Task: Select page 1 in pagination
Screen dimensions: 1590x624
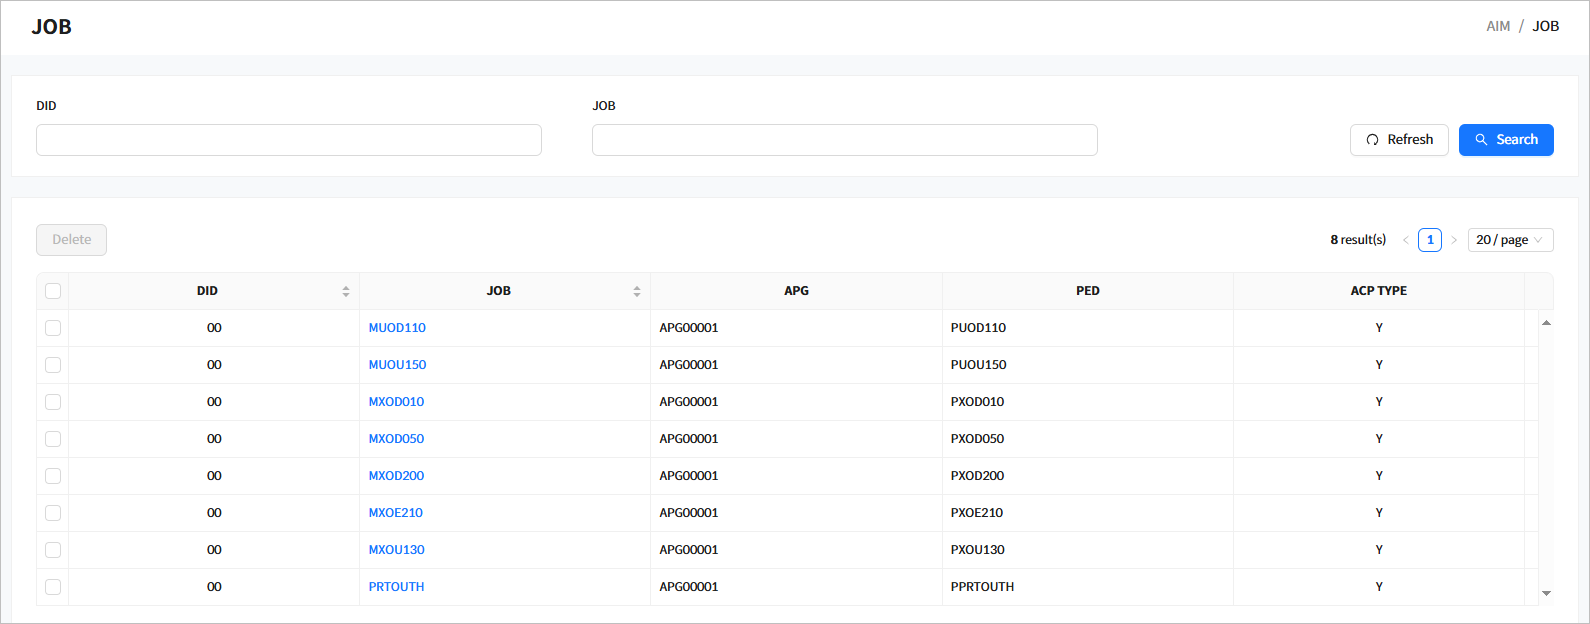Action: (x=1430, y=240)
